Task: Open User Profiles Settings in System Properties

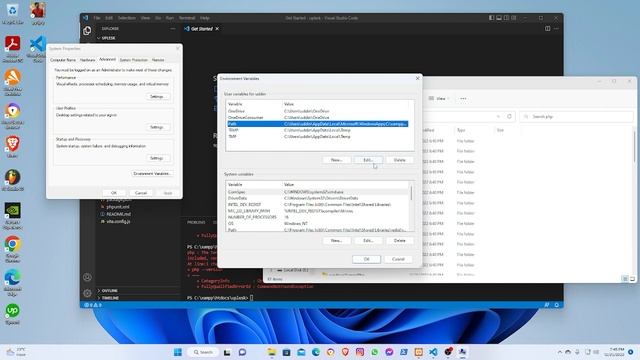Action: tap(157, 127)
